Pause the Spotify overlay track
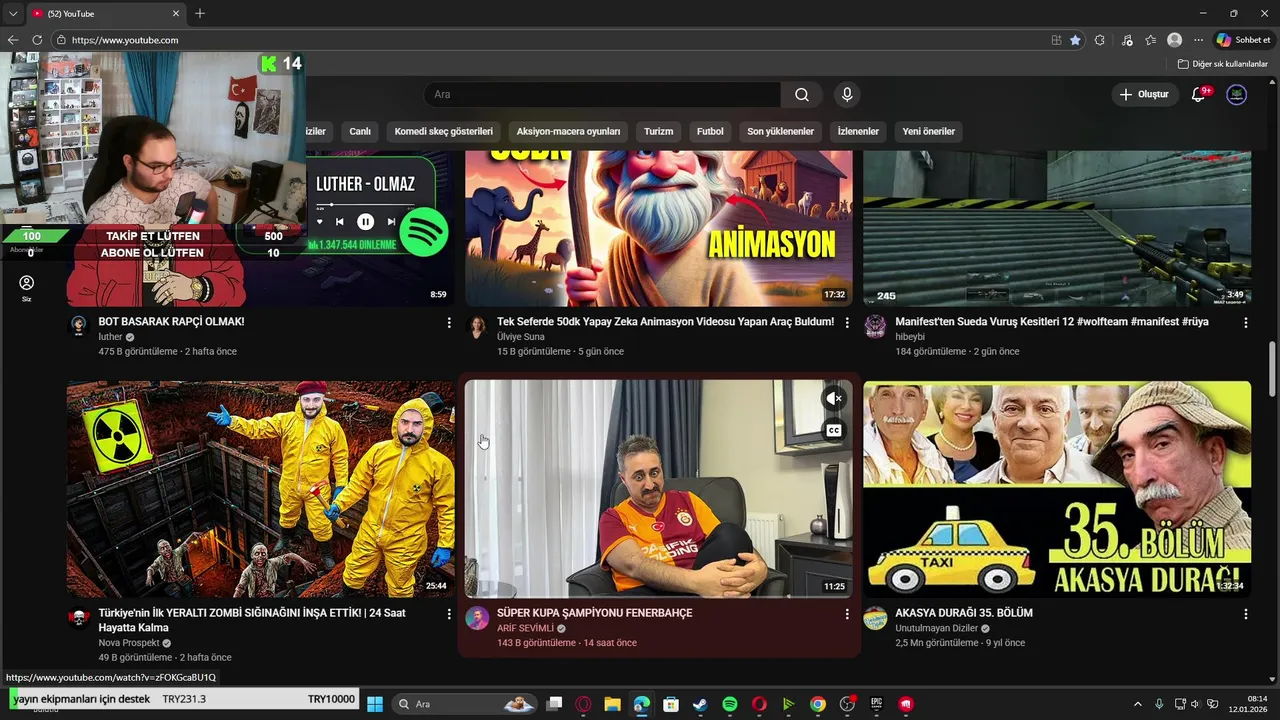1280x720 pixels. (x=365, y=222)
